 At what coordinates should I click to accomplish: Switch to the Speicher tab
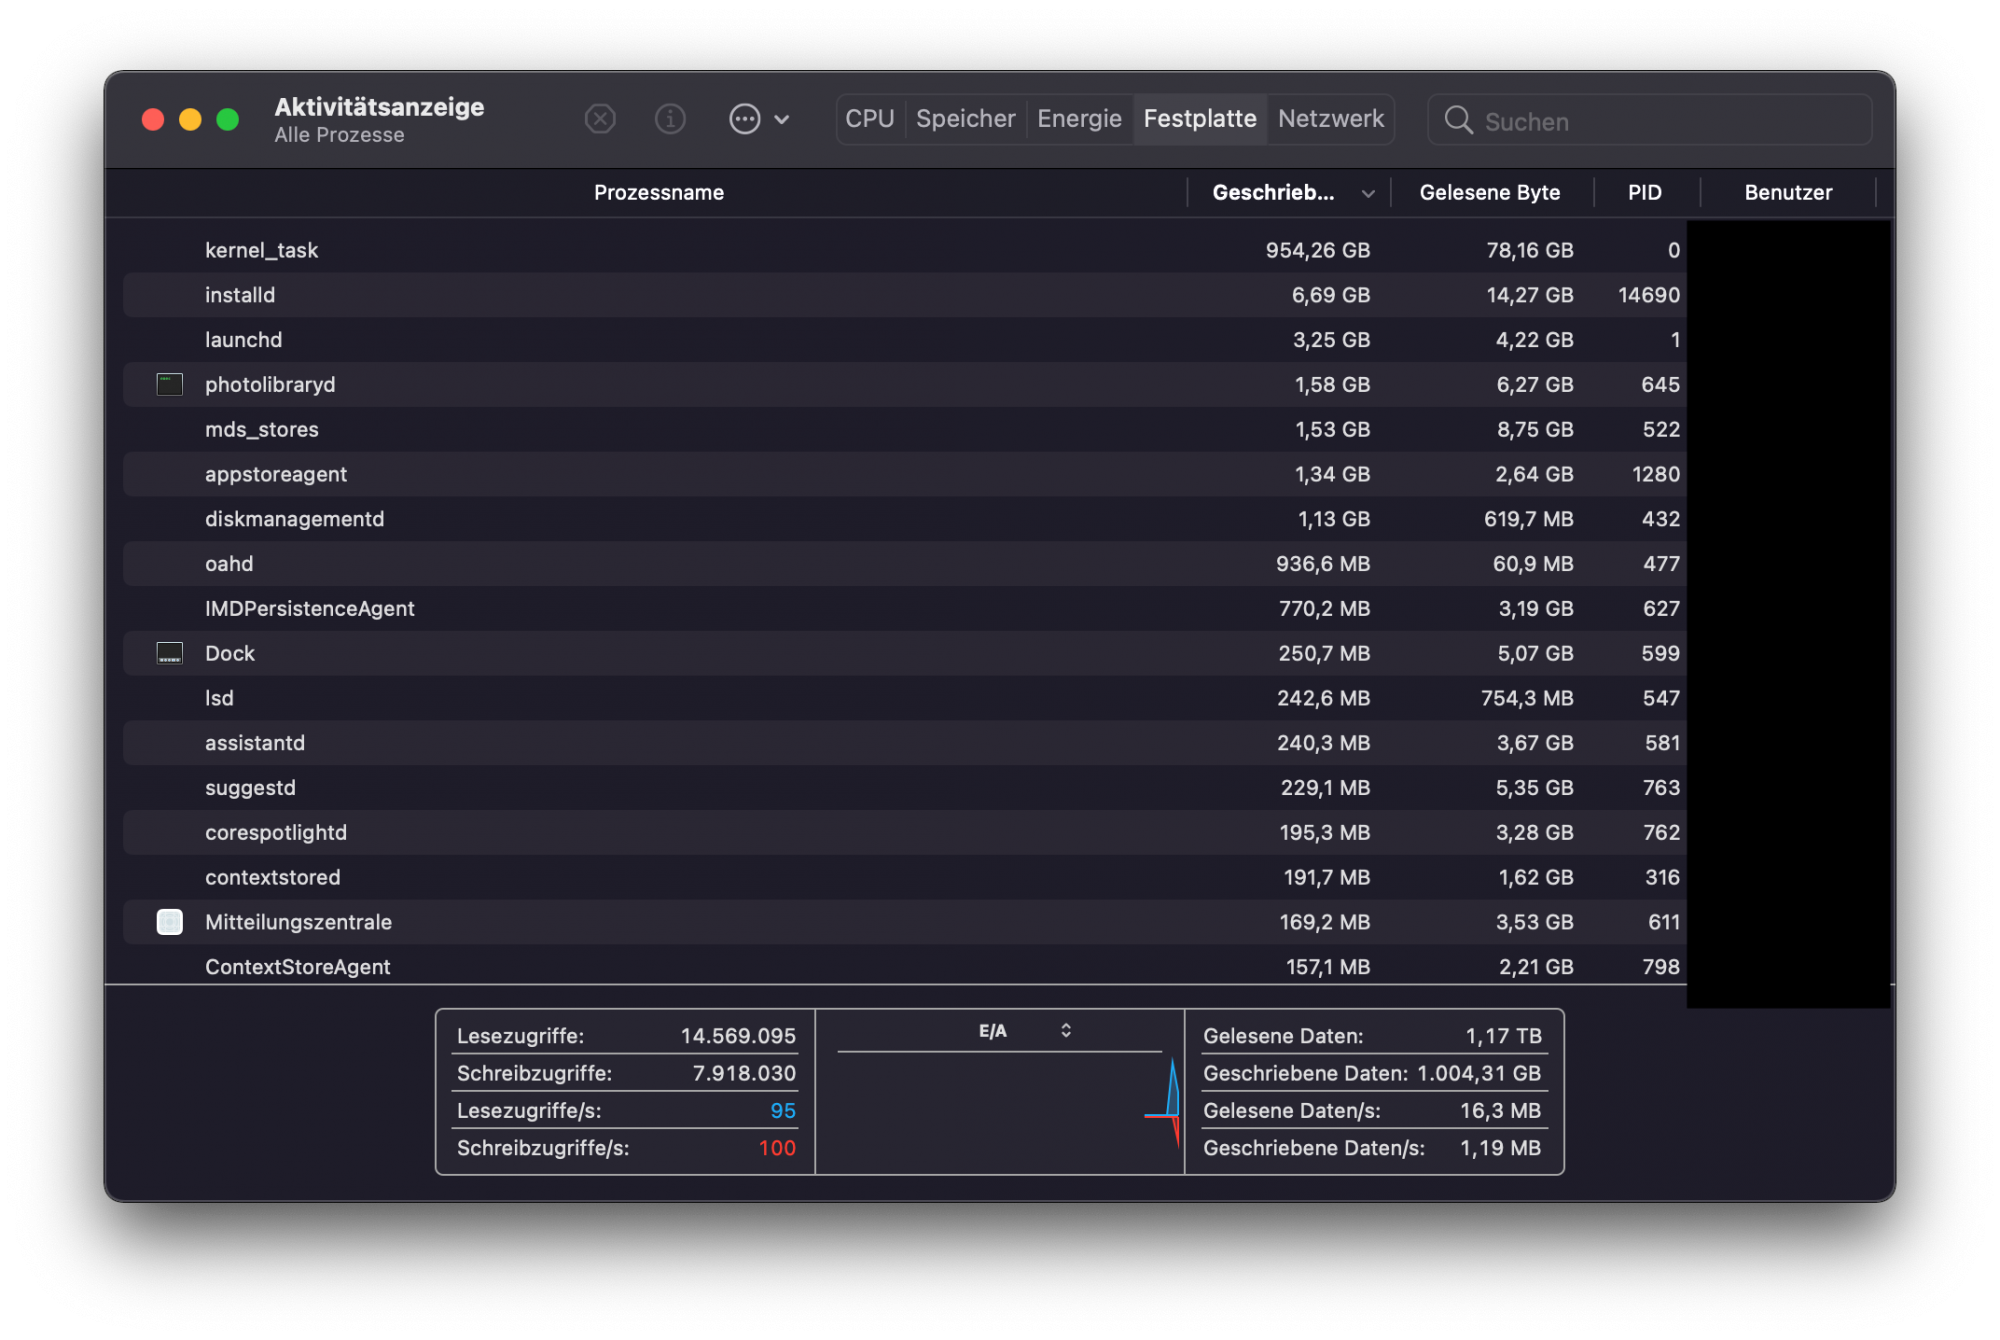pyautogui.click(x=965, y=119)
